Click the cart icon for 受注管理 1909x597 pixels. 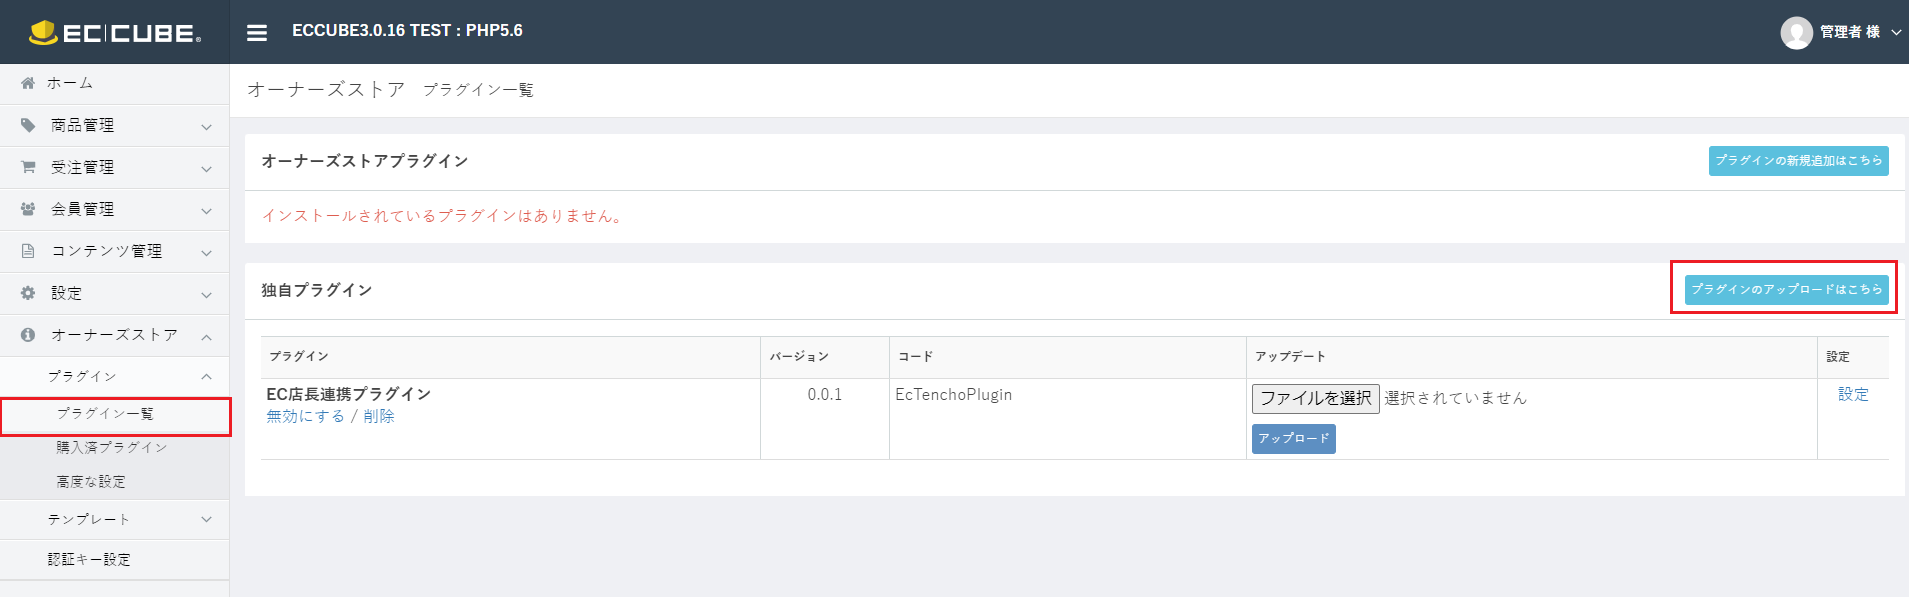tap(28, 167)
